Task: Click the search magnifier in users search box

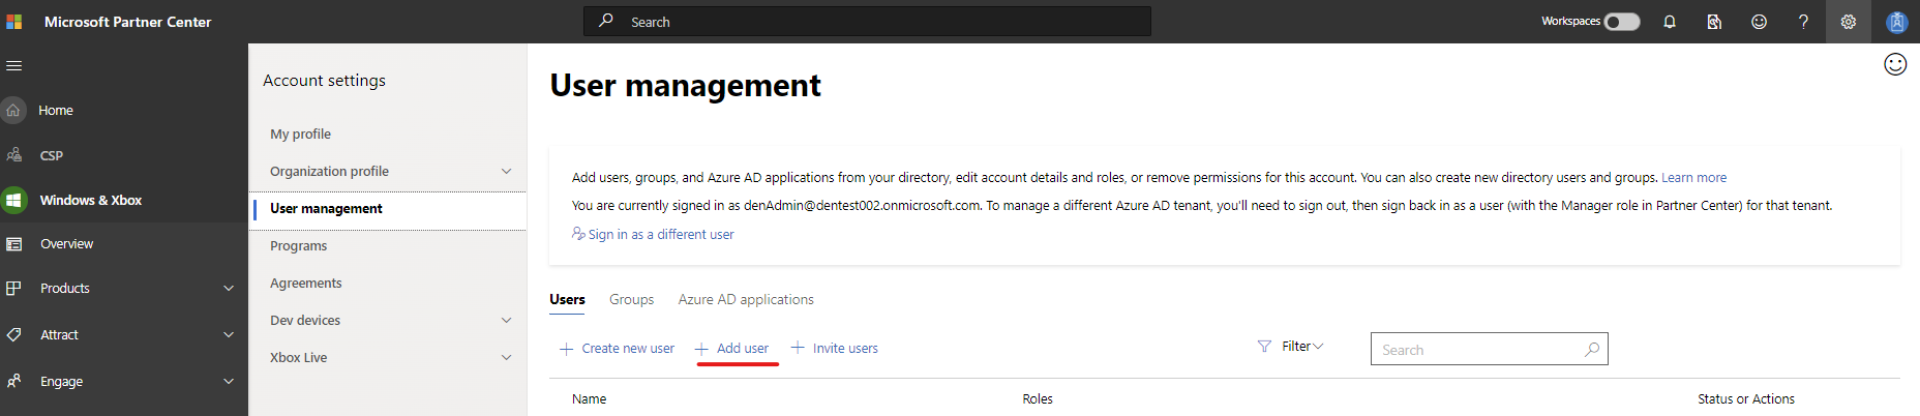Action: point(1591,349)
